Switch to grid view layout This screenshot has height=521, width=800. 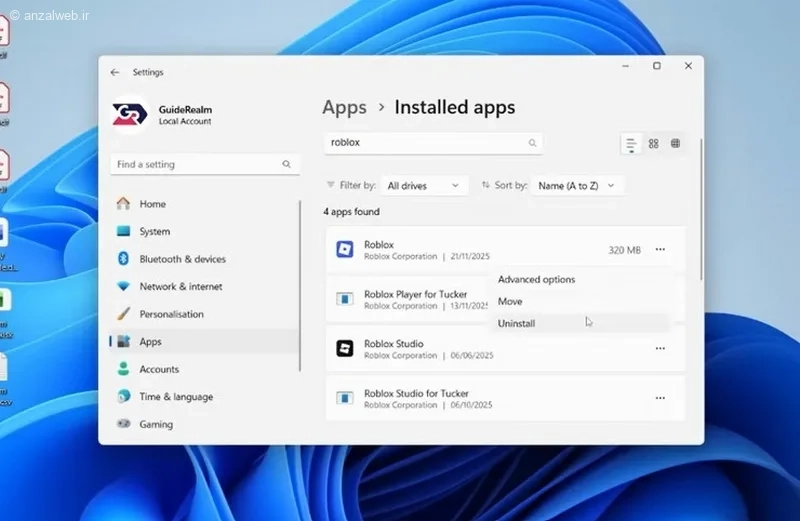click(654, 143)
